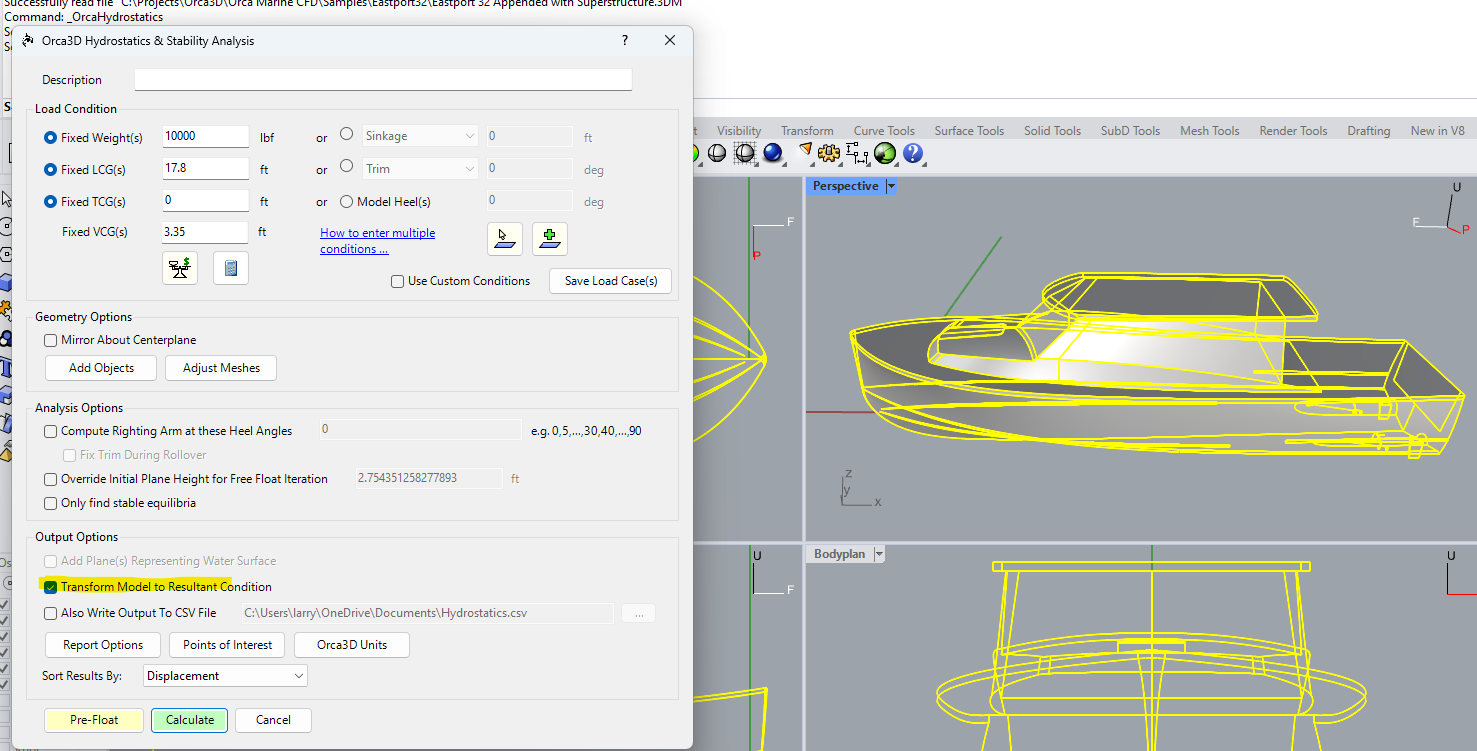1477x751 pixels.
Task: Open the gear options icon in toolbar
Action: 829,153
